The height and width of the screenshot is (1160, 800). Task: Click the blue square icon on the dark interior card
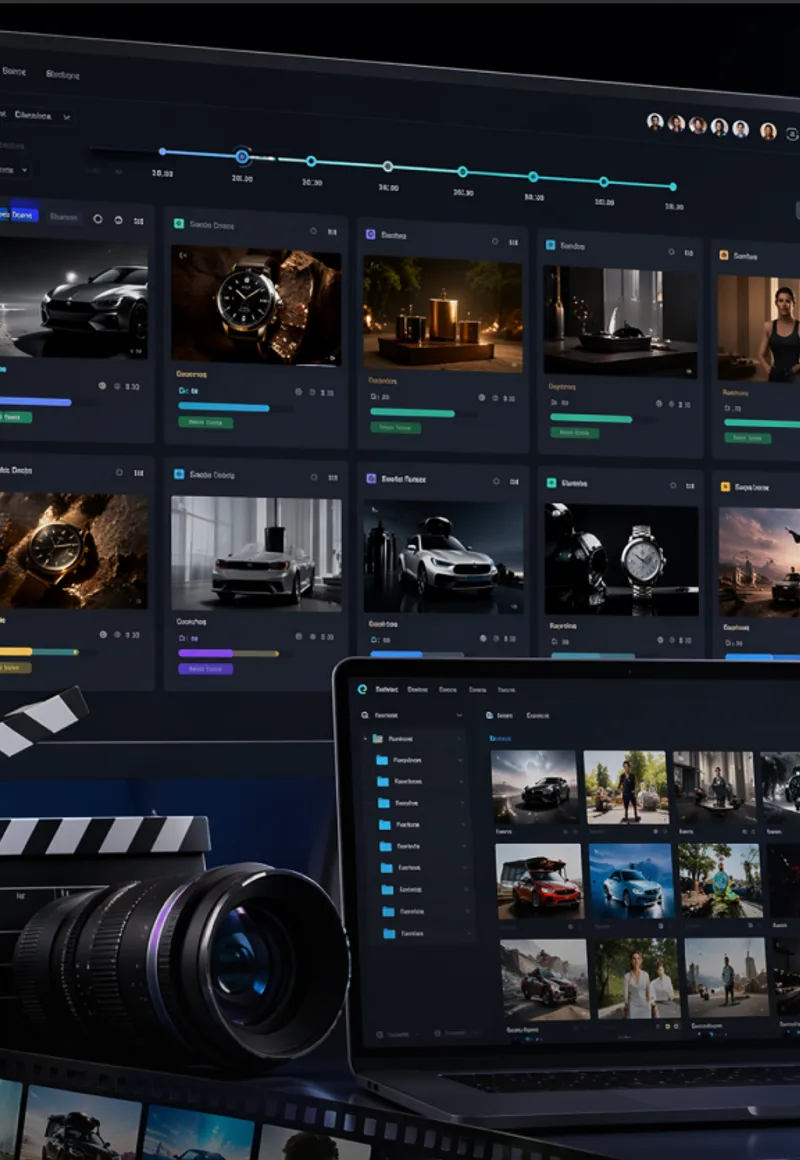(x=550, y=245)
